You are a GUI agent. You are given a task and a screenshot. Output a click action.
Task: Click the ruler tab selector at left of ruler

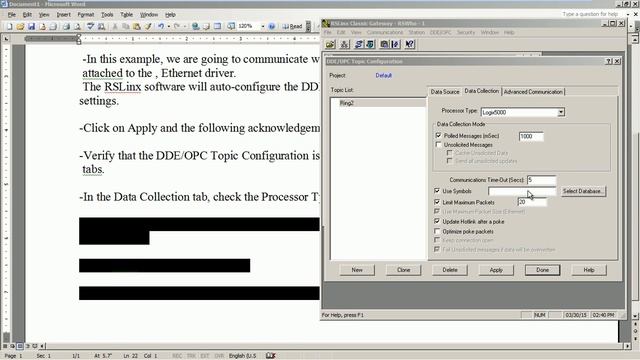pyautogui.click(x=6, y=38)
